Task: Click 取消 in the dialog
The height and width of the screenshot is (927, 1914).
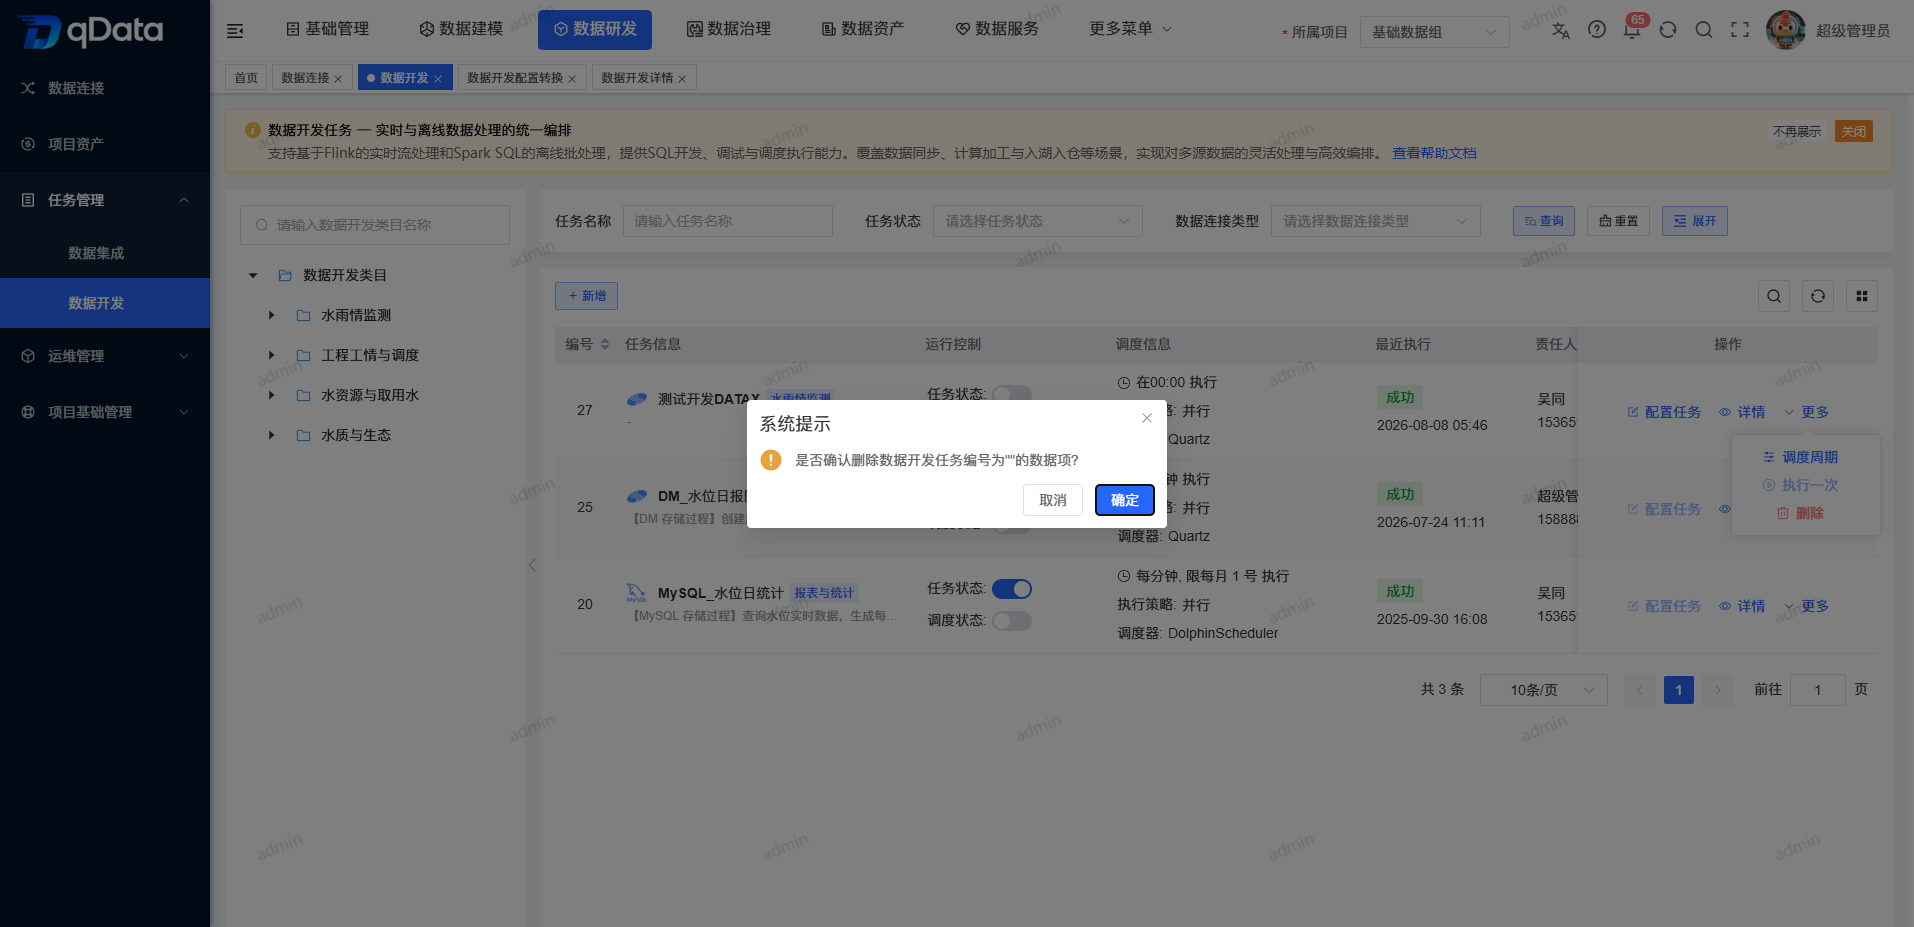Action: [1053, 500]
